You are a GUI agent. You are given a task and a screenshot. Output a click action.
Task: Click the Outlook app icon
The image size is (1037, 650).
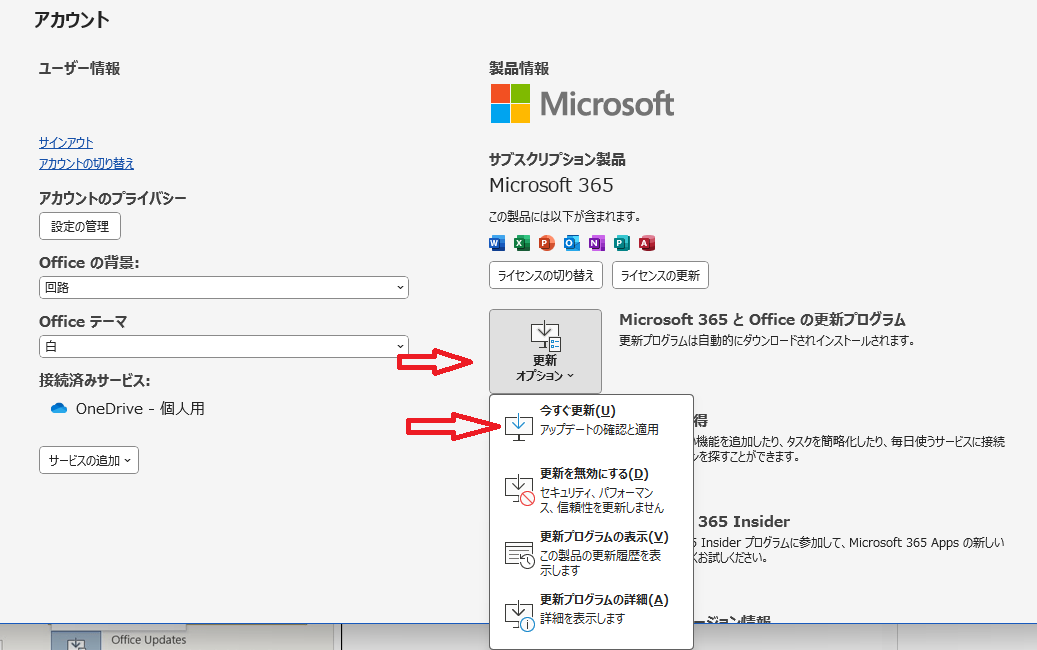point(572,243)
